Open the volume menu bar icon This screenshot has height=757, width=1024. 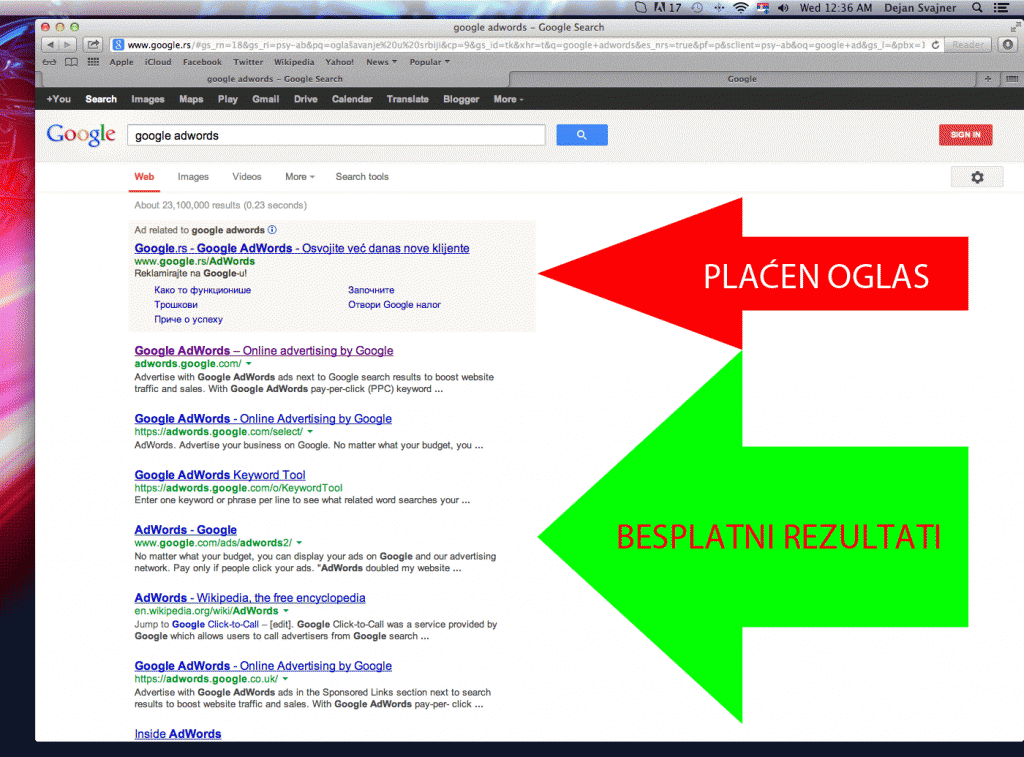click(x=784, y=8)
